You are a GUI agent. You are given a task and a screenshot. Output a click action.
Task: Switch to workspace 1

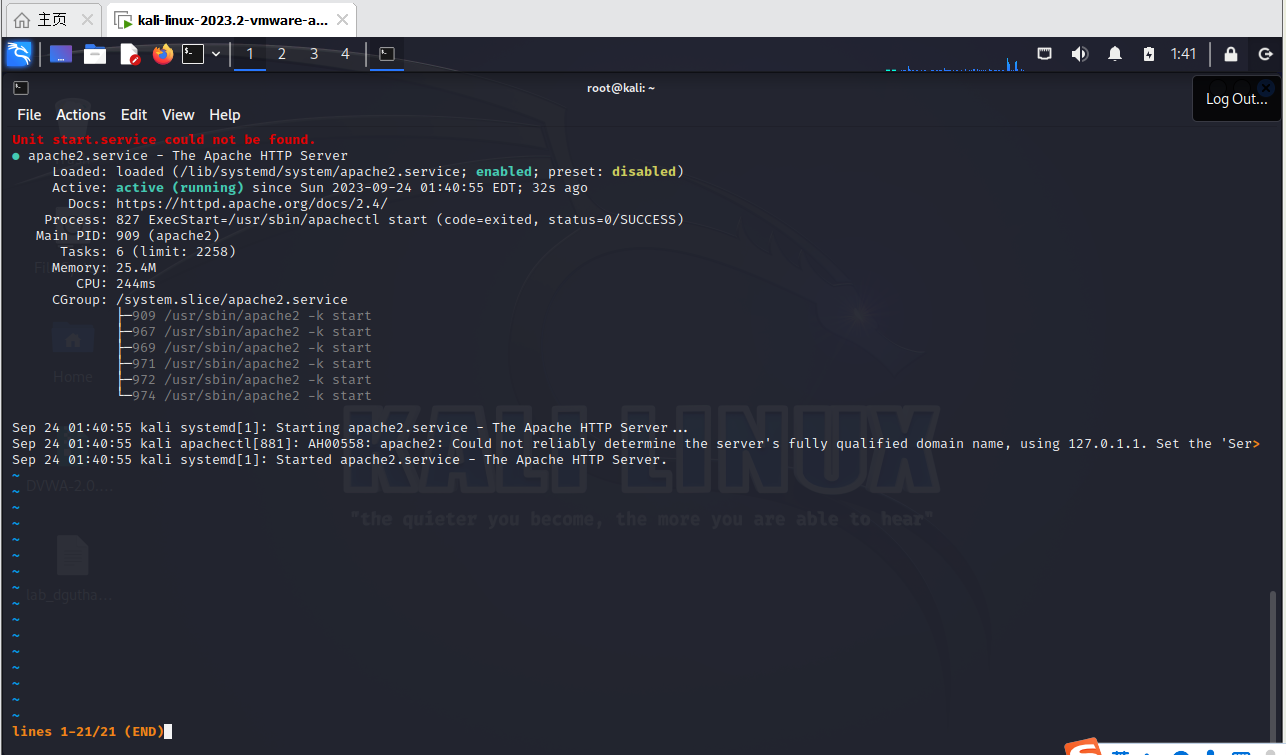(x=250, y=54)
